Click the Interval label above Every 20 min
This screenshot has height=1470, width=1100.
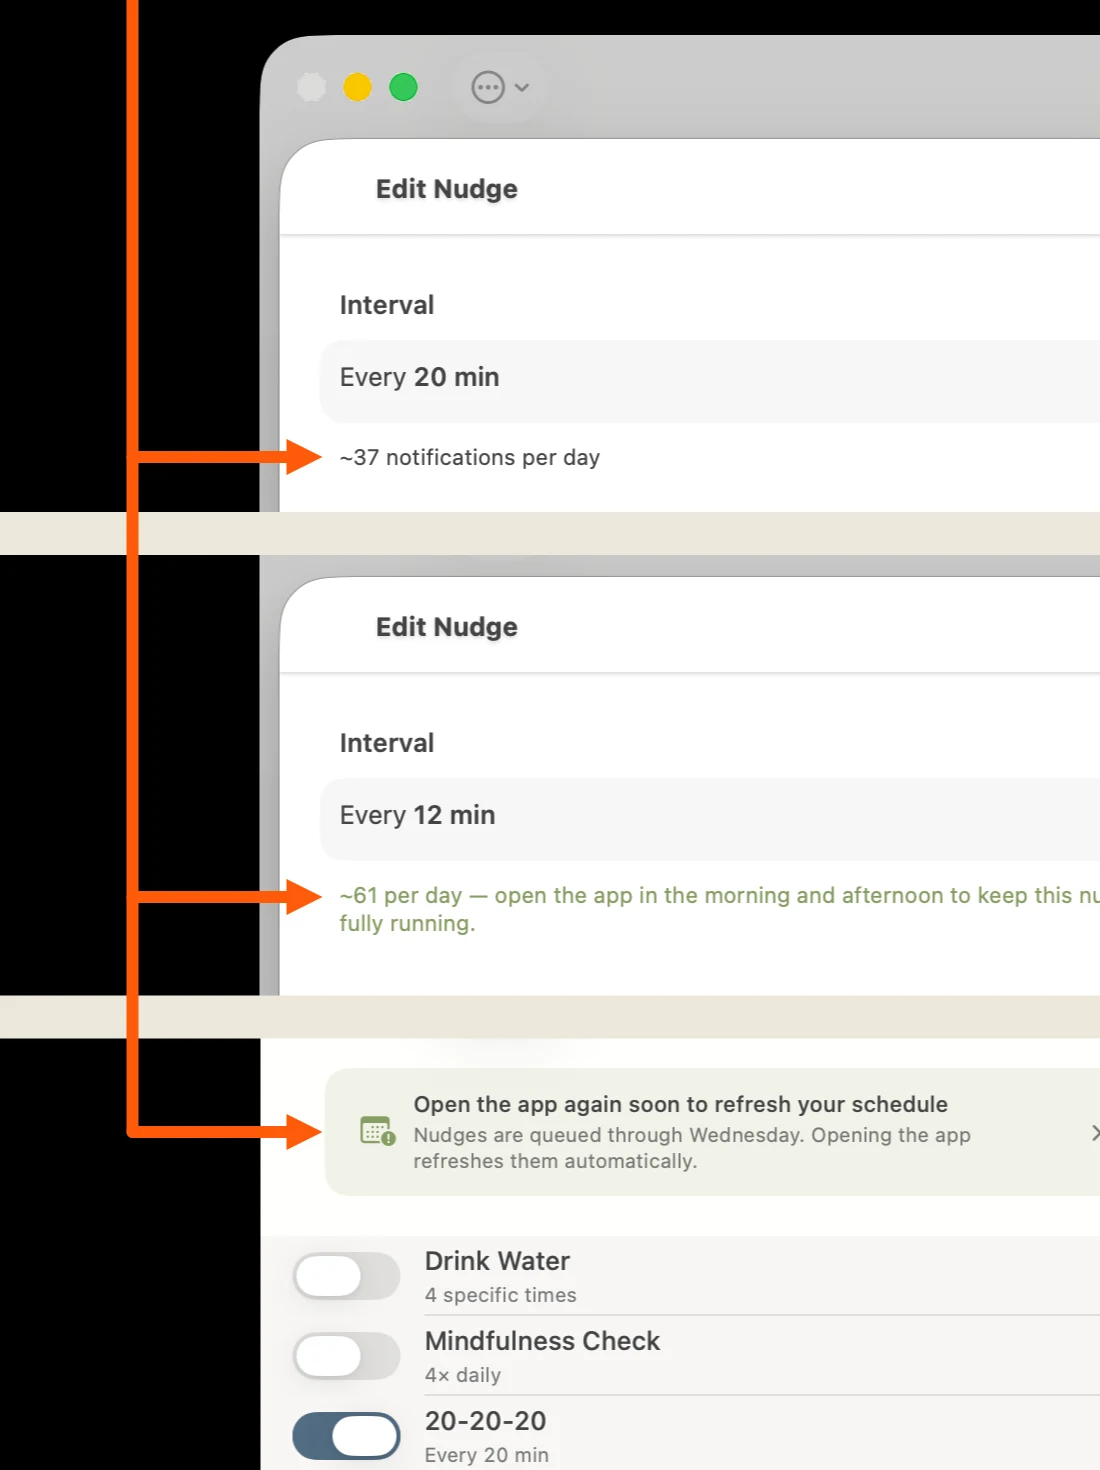(x=387, y=305)
